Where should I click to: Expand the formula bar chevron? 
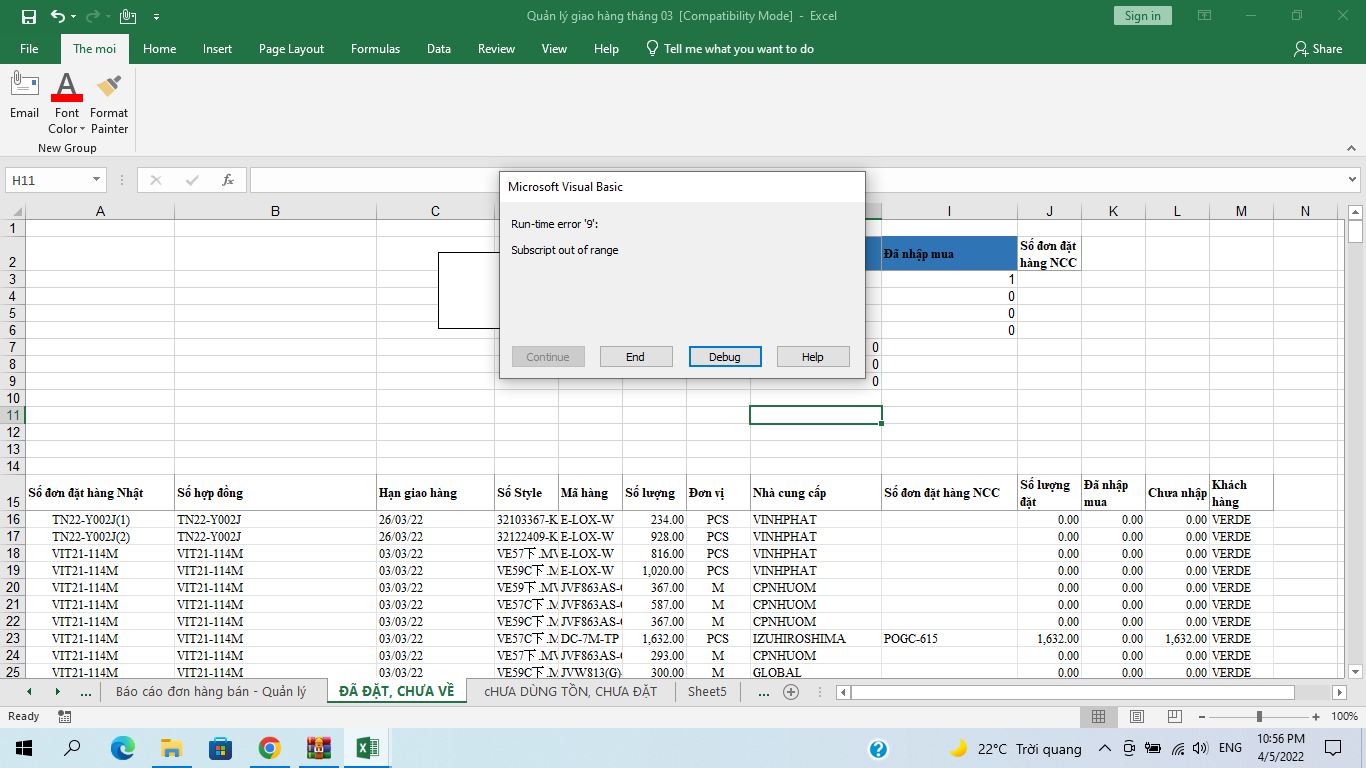pyautogui.click(x=1352, y=180)
